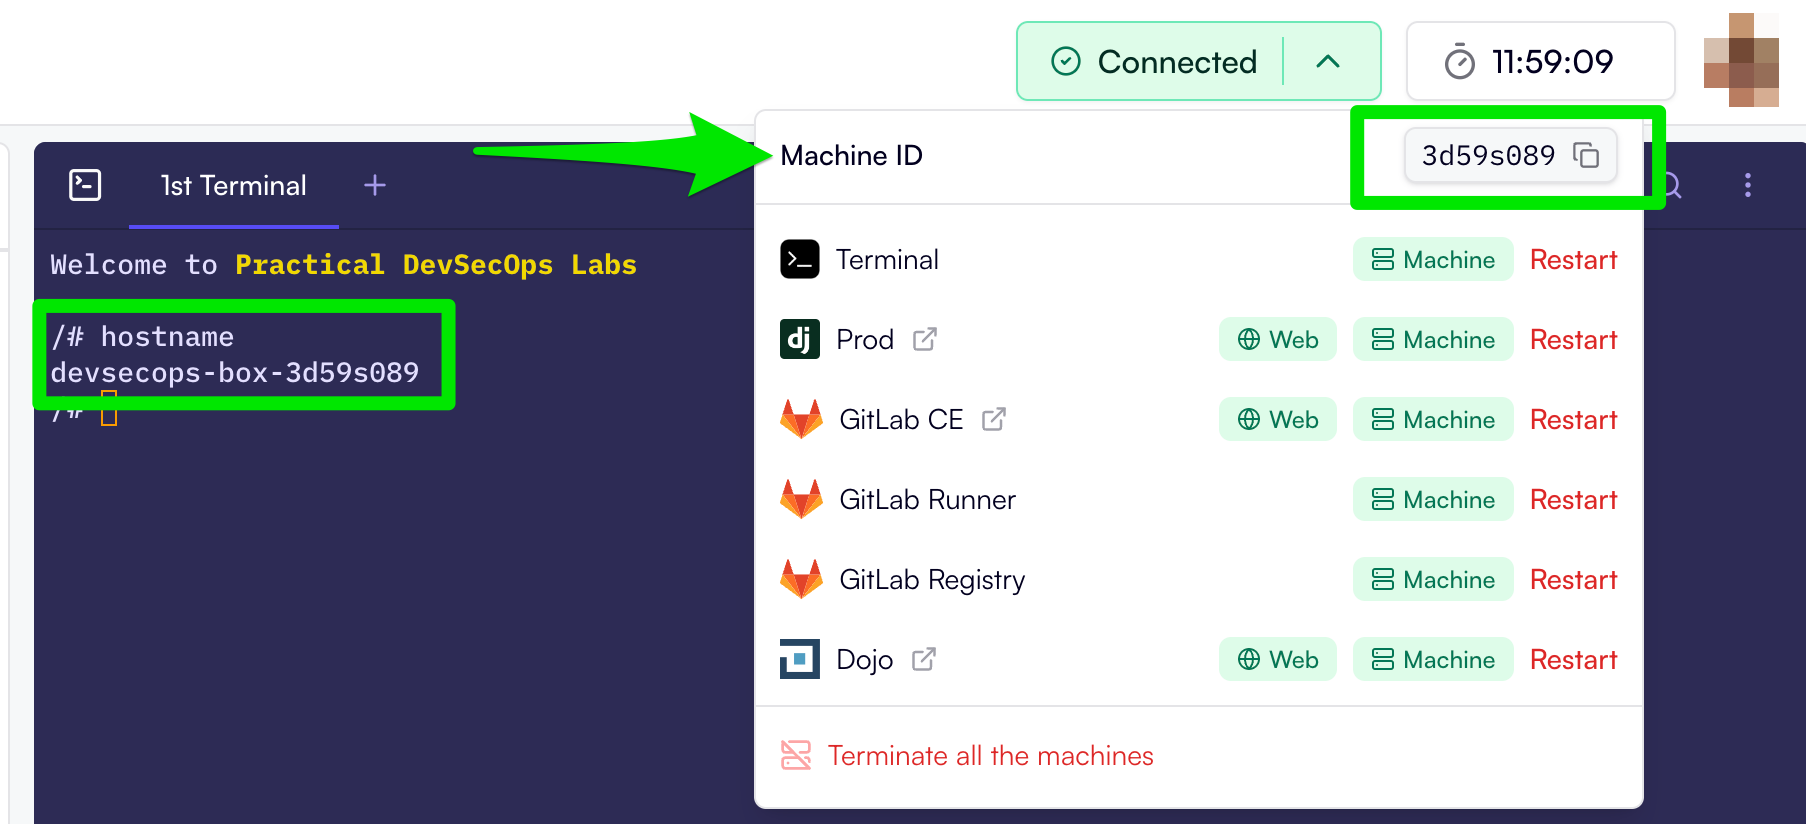Open GitLab CE external link icon
Viewport: 1806px width, 824px height.
tap(993, 420)
